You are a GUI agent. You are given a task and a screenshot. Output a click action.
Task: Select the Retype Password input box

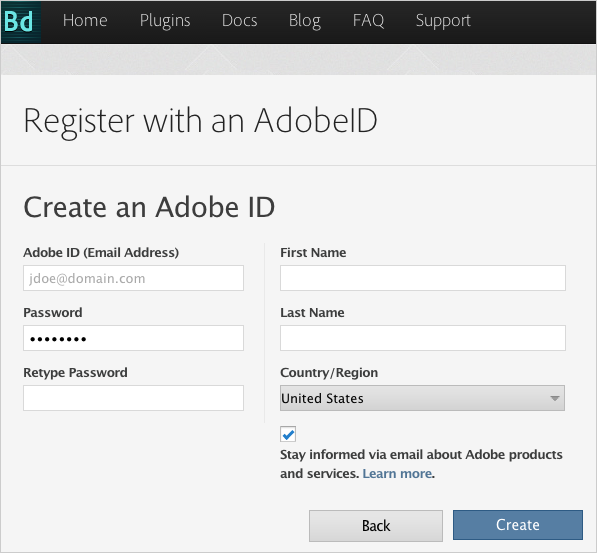pos(133,398)
